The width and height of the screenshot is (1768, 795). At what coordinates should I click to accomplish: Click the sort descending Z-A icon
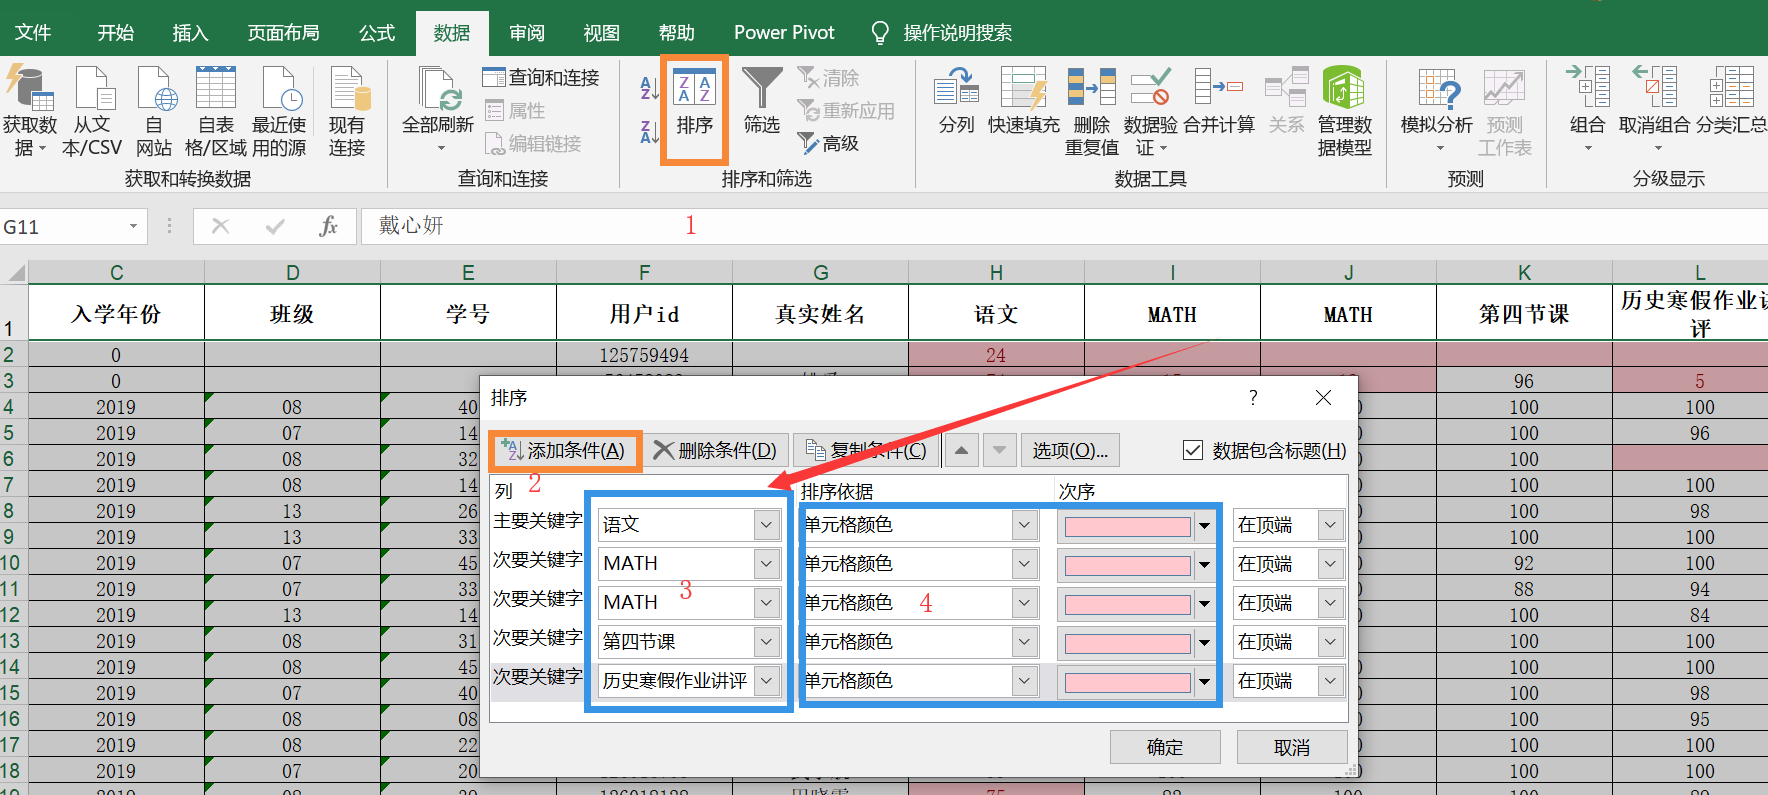click(x=649, y=131)
